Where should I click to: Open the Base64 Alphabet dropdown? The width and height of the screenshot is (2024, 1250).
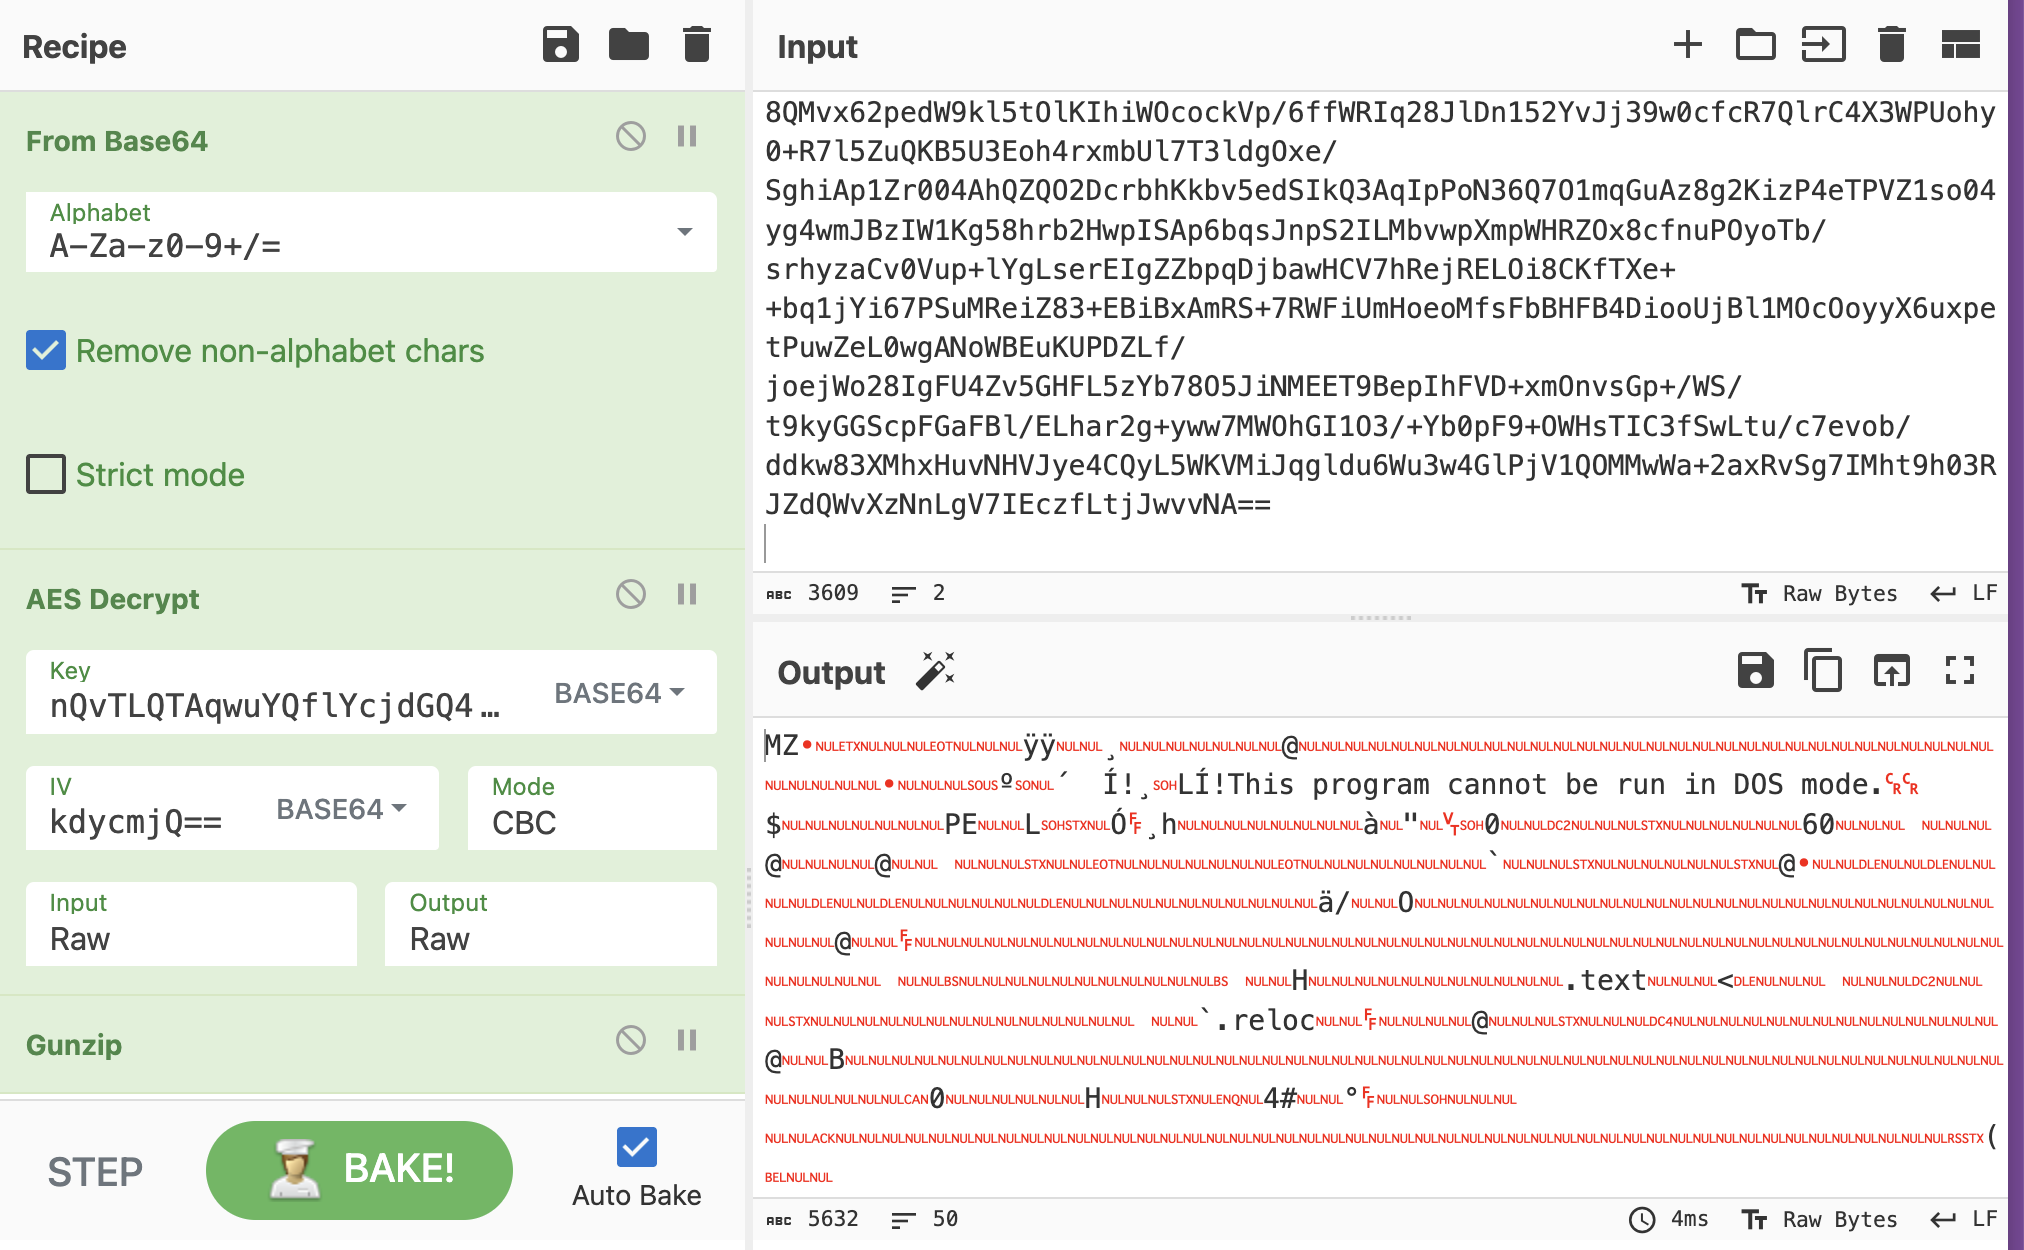pos(684,232)
